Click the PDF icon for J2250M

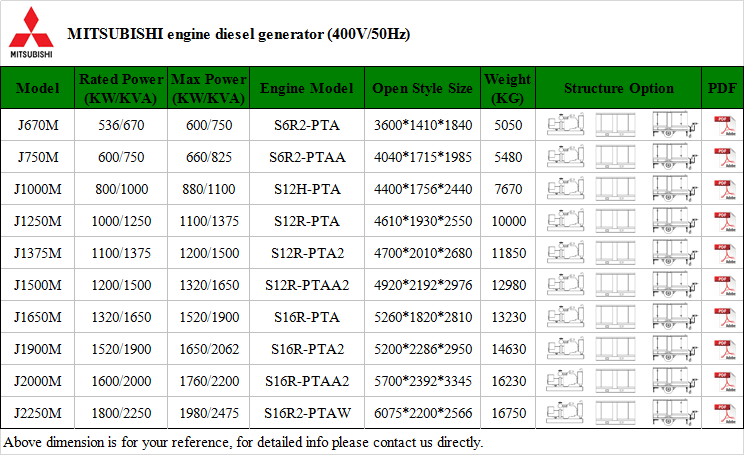pyautogui.click(x=723, y=413)
